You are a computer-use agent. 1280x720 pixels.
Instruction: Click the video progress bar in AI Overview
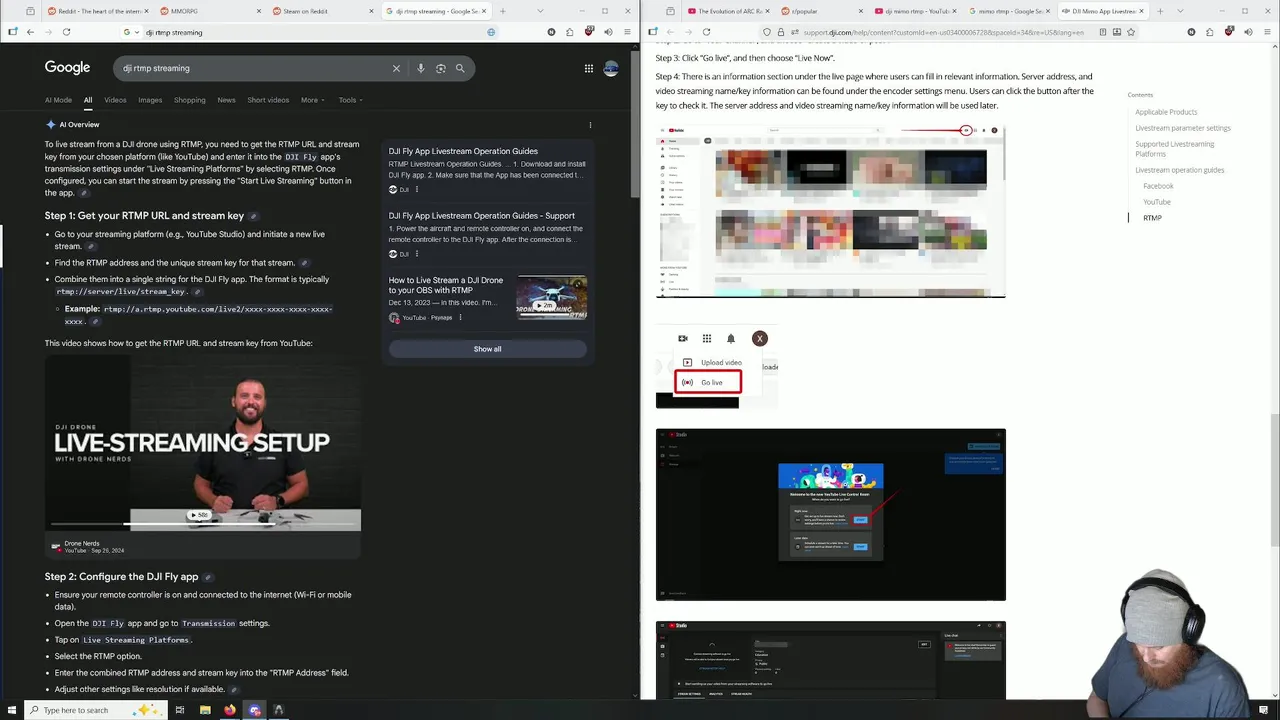(202, 523)
